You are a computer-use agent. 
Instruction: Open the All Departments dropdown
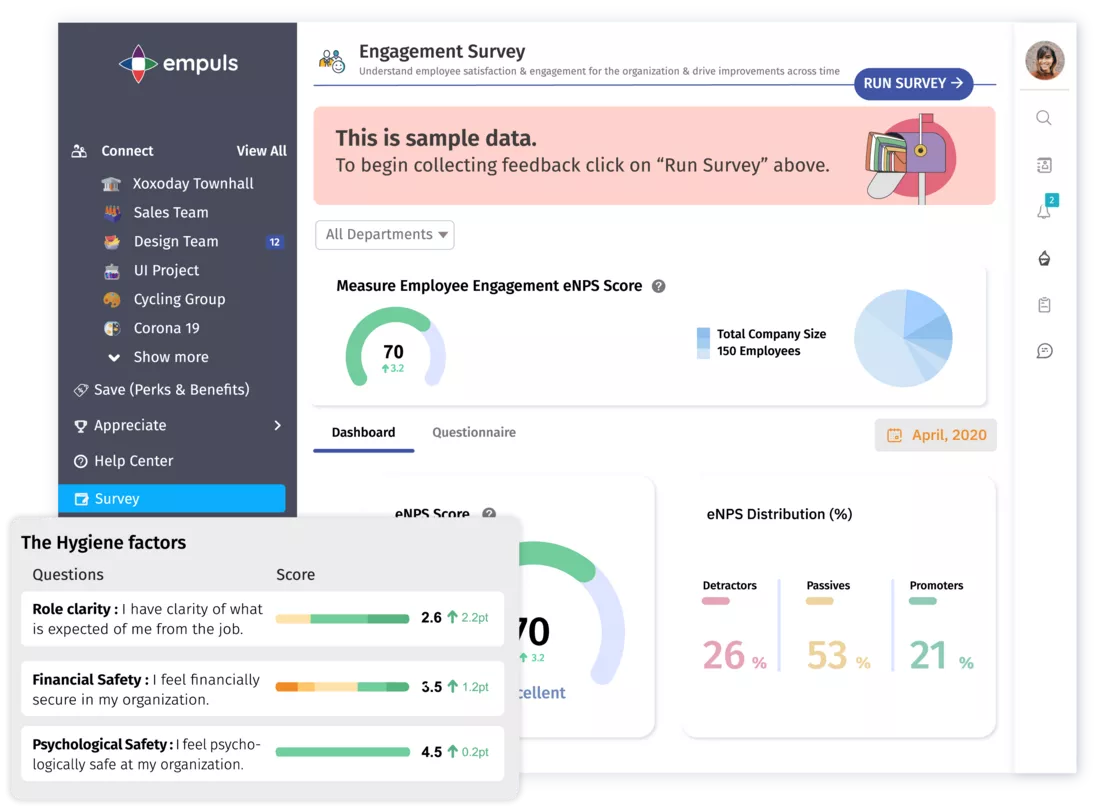[x=385, y=235]
